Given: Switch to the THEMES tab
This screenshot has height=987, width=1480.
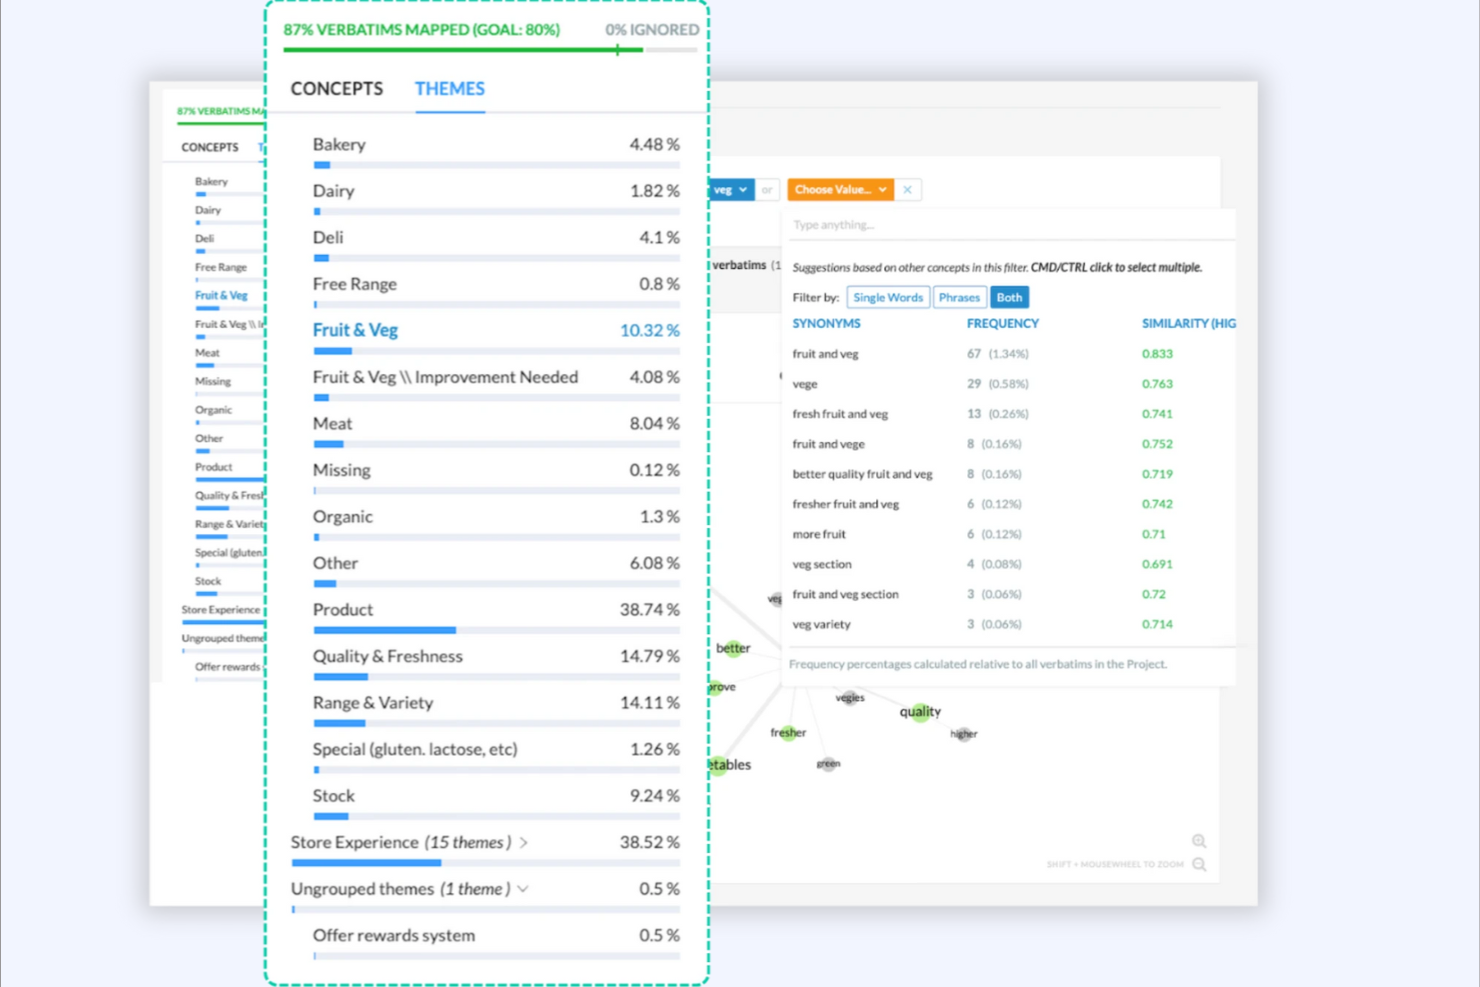Looking at the screenshot, I should [x=449, y=89].
